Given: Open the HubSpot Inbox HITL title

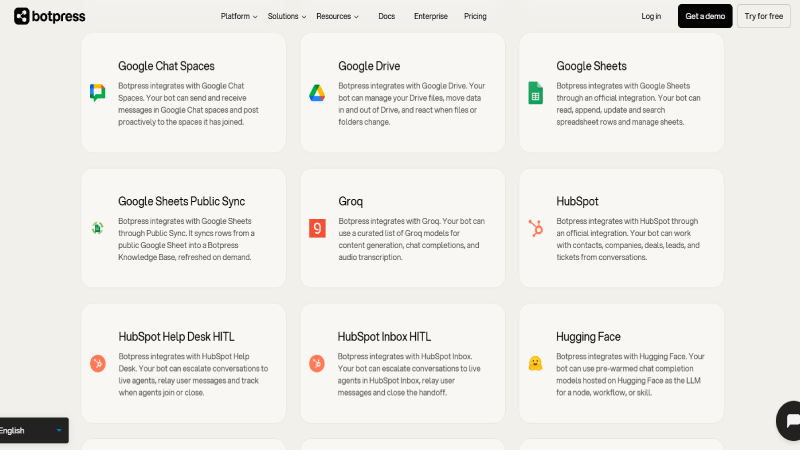Looking at the screenshot, I should (384, 337).
